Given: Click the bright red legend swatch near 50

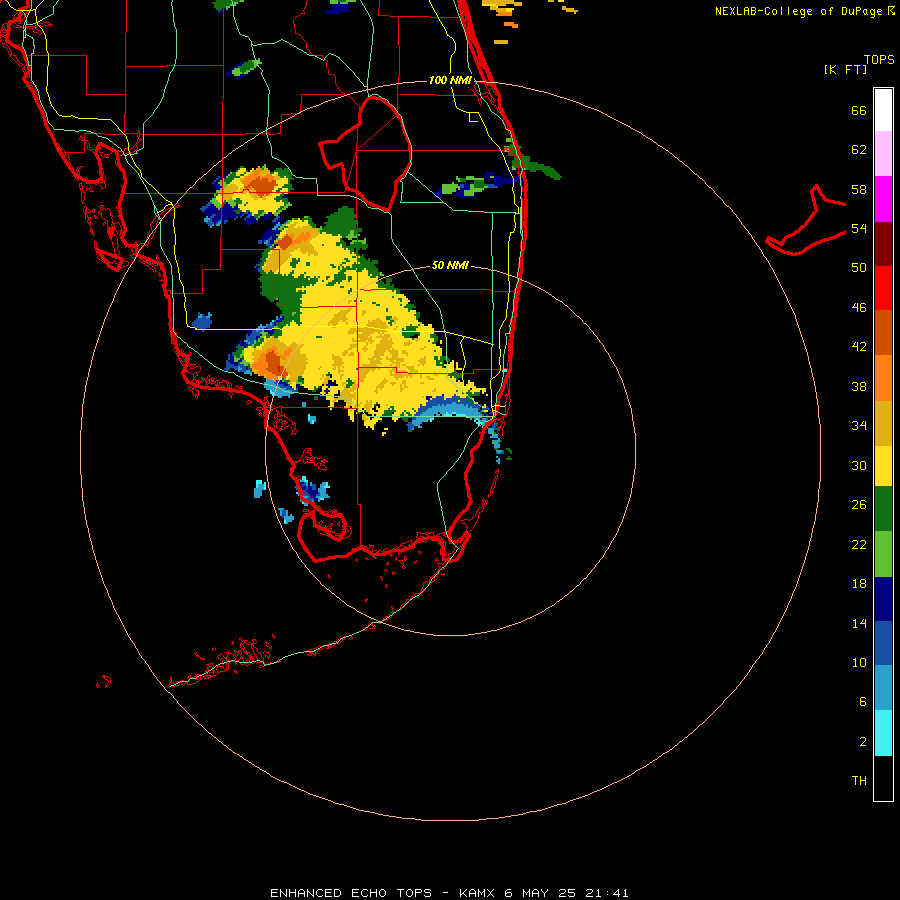Looking at the screenshot, I should [x=883, y=288].
